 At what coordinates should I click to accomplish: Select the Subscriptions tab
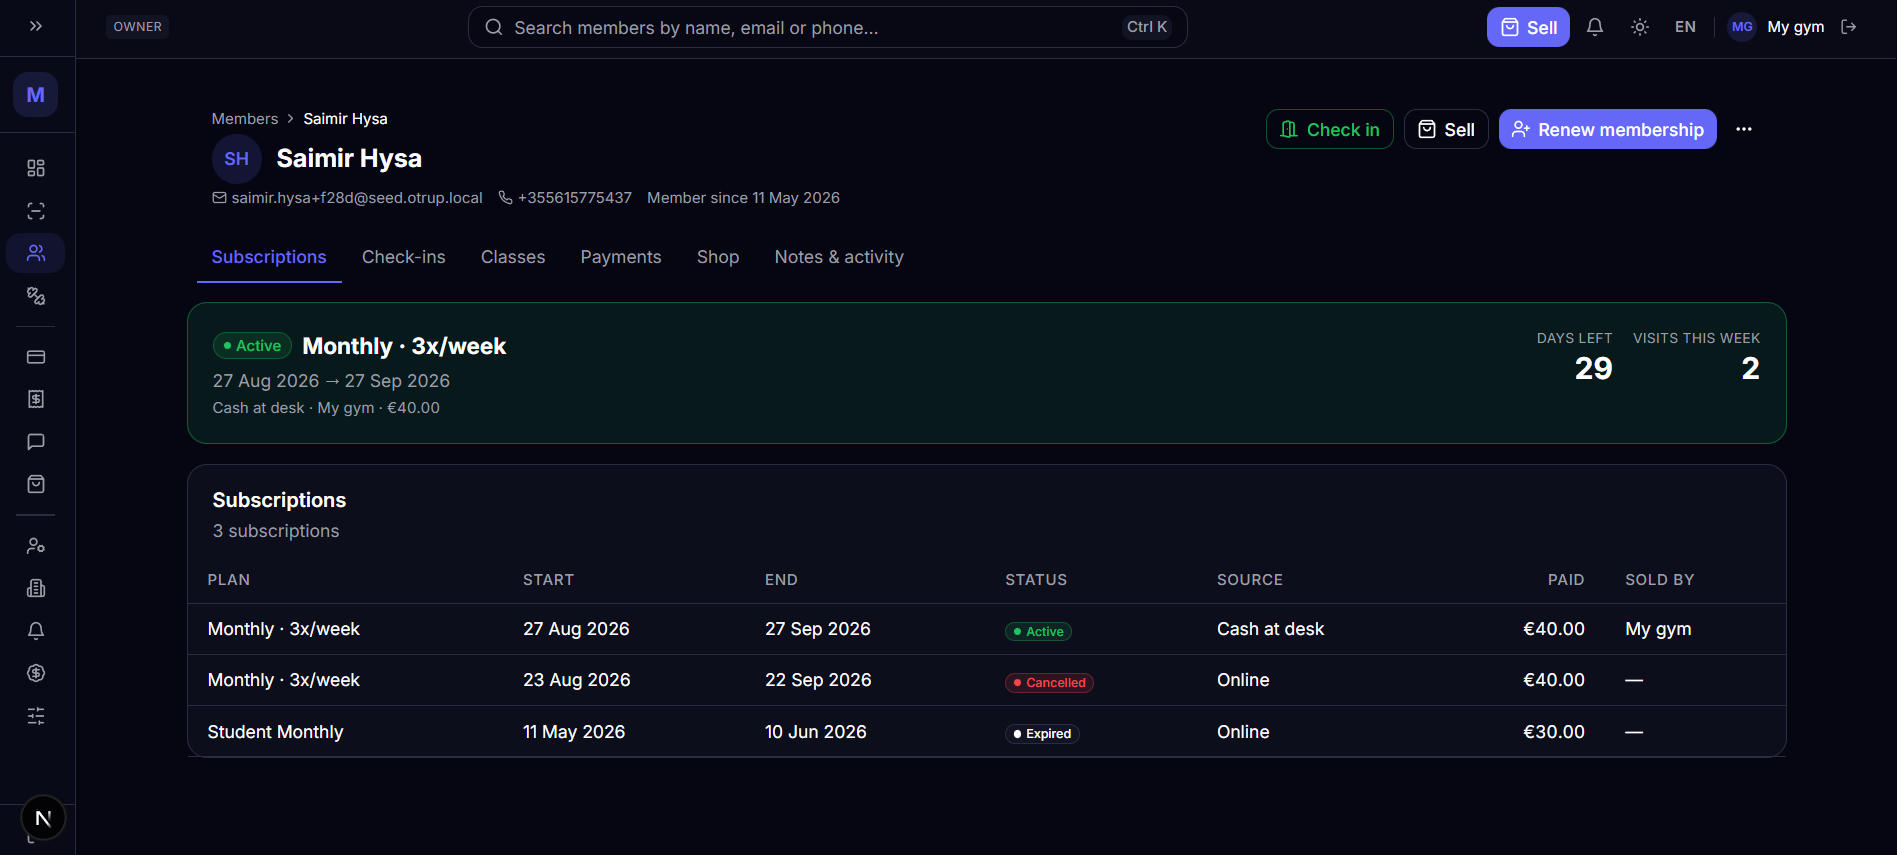click(x=269, y=257)
